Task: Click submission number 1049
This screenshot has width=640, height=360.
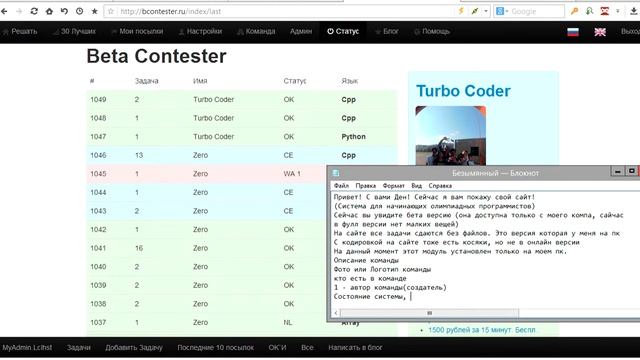Action: [x=98, y=100]
